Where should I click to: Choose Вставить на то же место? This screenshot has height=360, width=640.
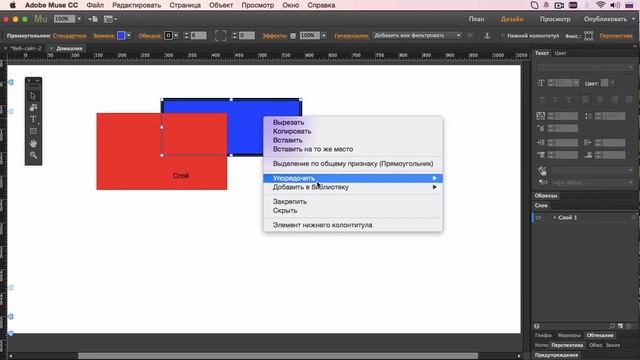pyautogui.click(x=313, y=149)
